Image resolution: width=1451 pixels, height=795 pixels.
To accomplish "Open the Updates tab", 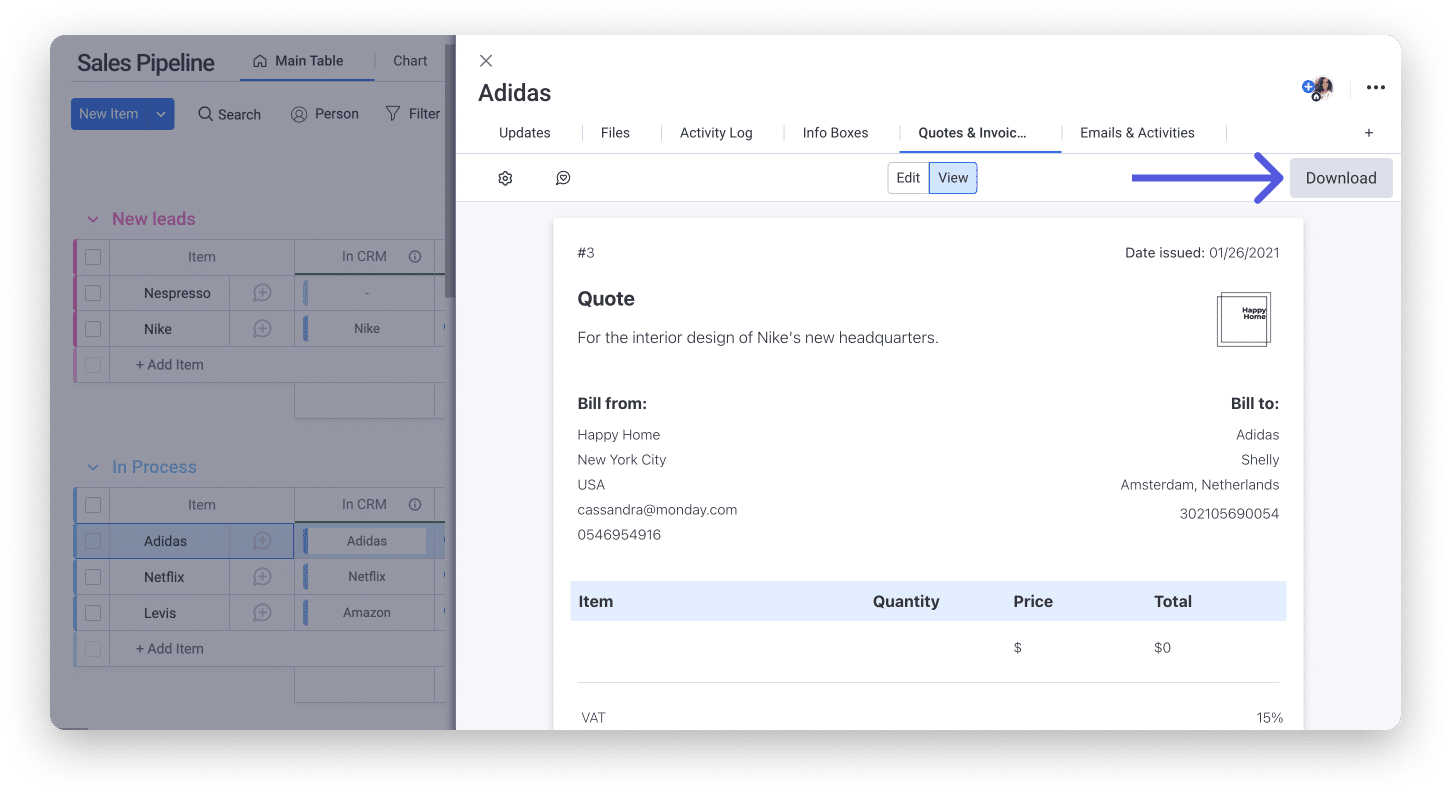I will (525, 133).
